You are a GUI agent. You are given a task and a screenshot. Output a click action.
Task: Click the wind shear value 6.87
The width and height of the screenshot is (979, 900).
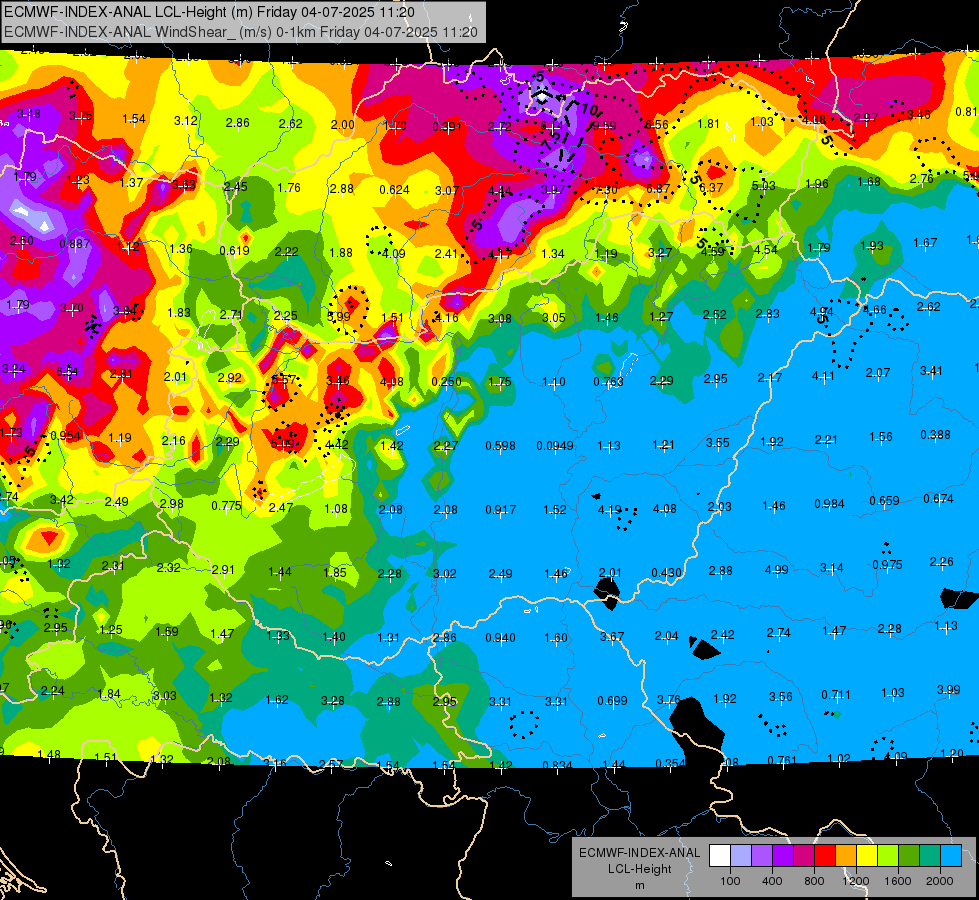point(658,189)
